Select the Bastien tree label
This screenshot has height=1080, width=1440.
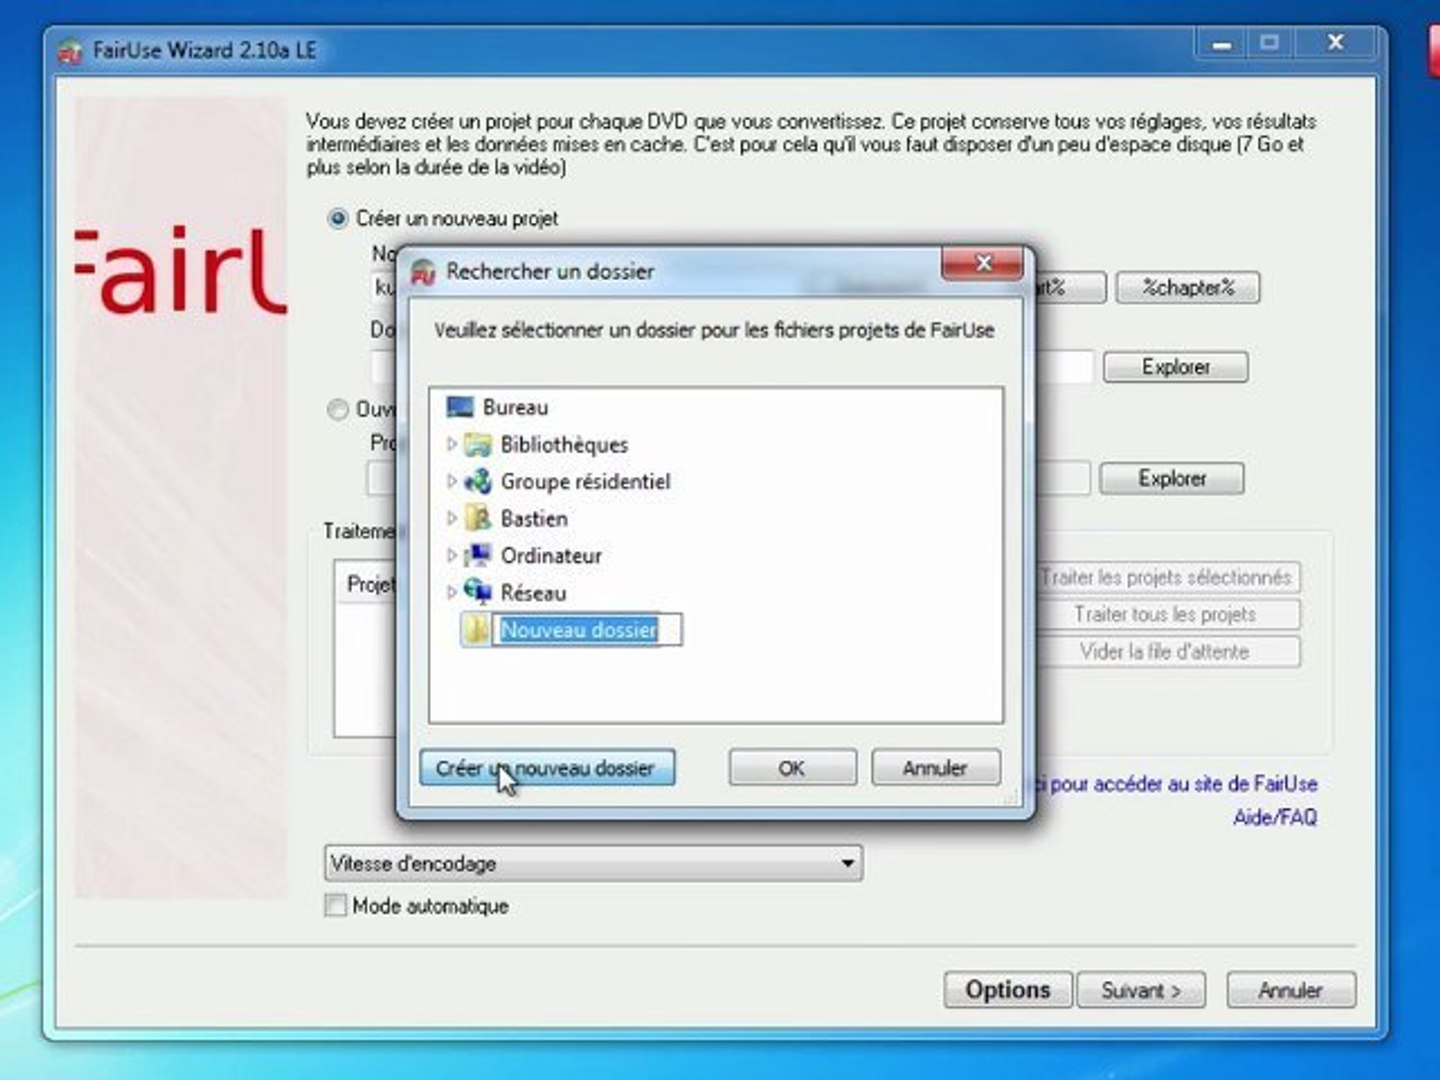(534, 518)
